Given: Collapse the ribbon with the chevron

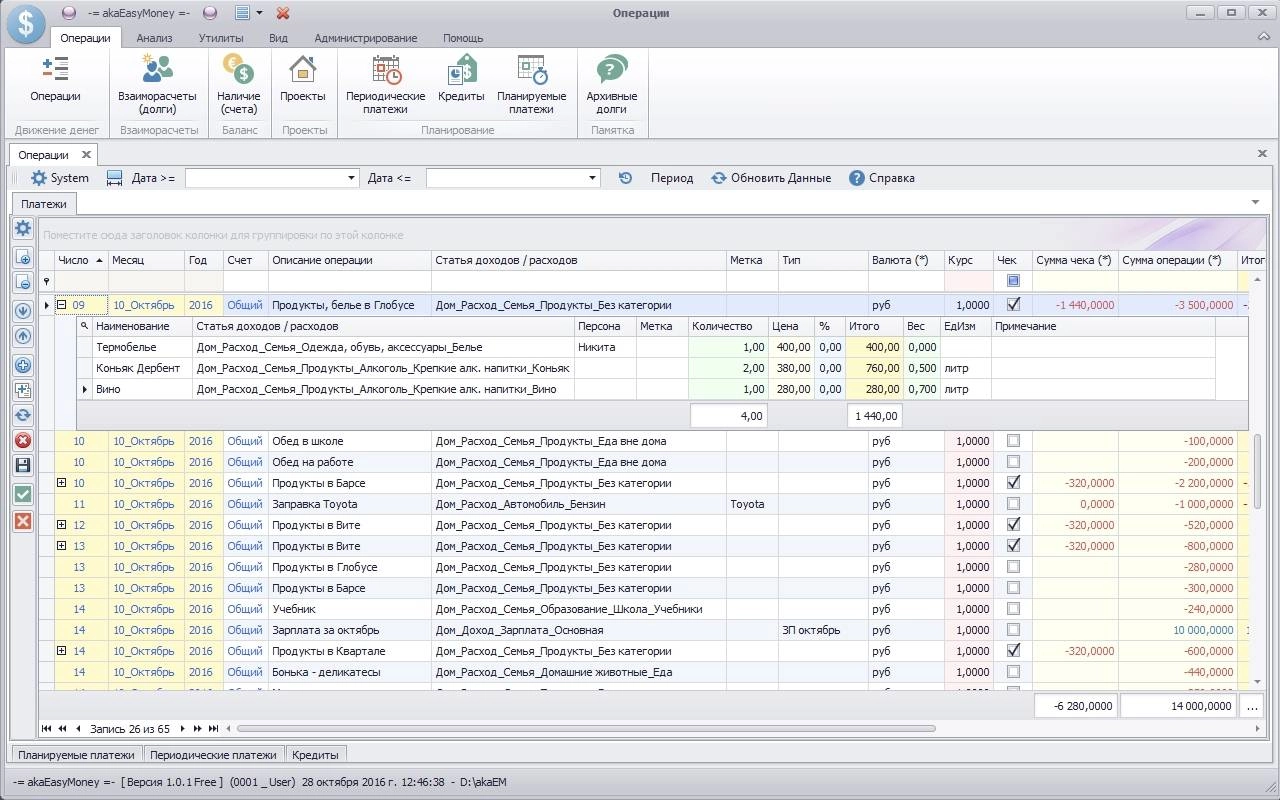Looking at the screenshot, I should (x=1264, y=37).
